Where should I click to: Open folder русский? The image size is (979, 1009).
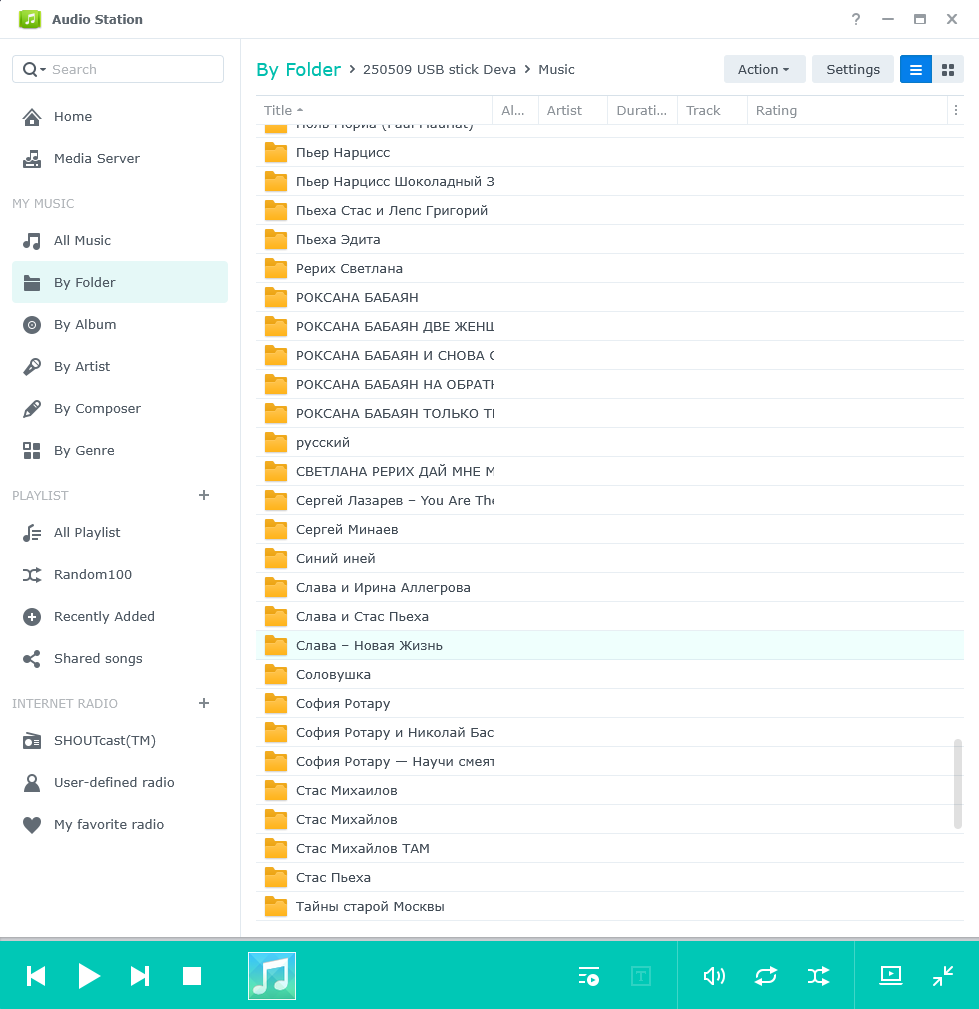(x=610, y=443)
